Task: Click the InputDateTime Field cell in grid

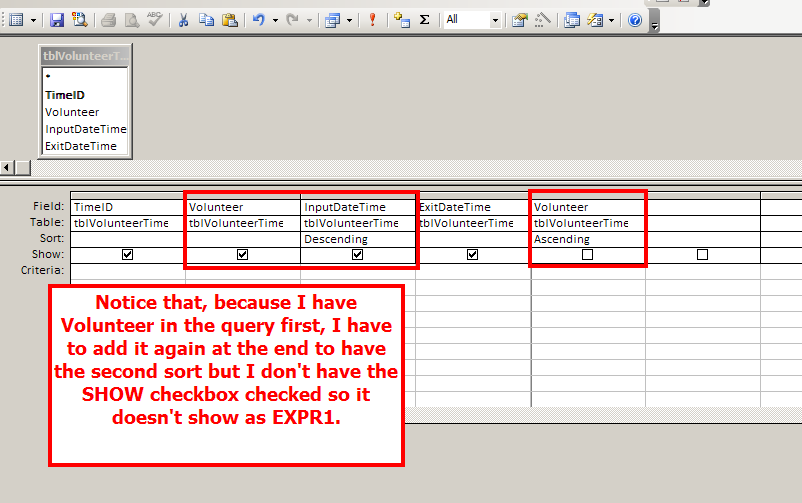Action: point(358,207)
